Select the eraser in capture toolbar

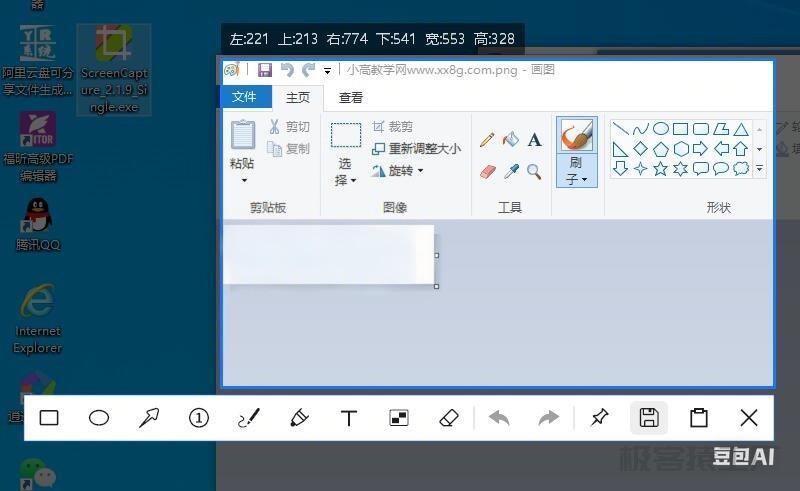click(449, 418)
